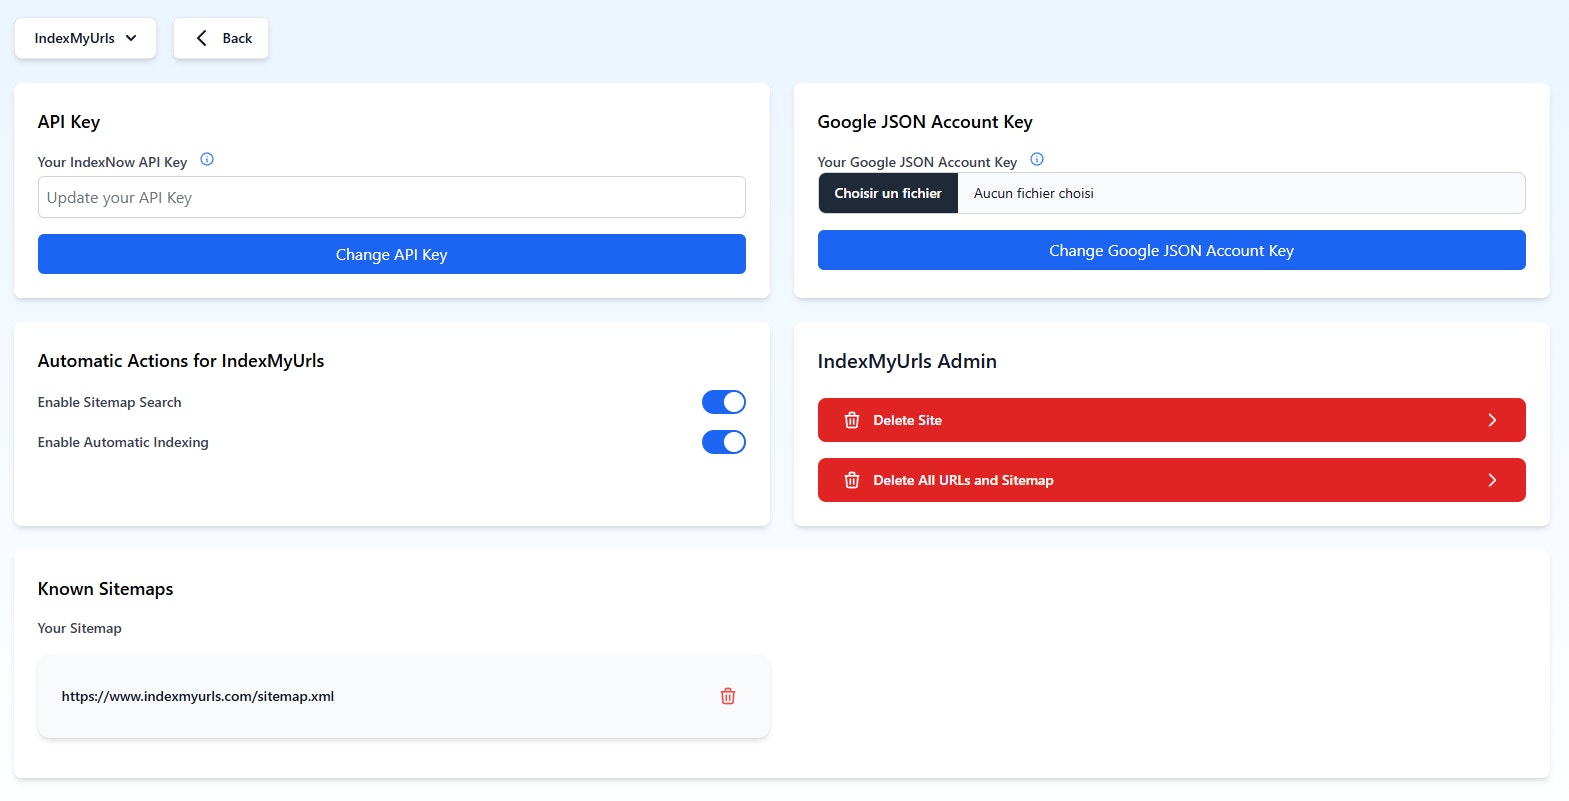Click the IndexMyUrls Admin heading
The height and width of the screenshot is (801, 1569).
click(907, 361)
